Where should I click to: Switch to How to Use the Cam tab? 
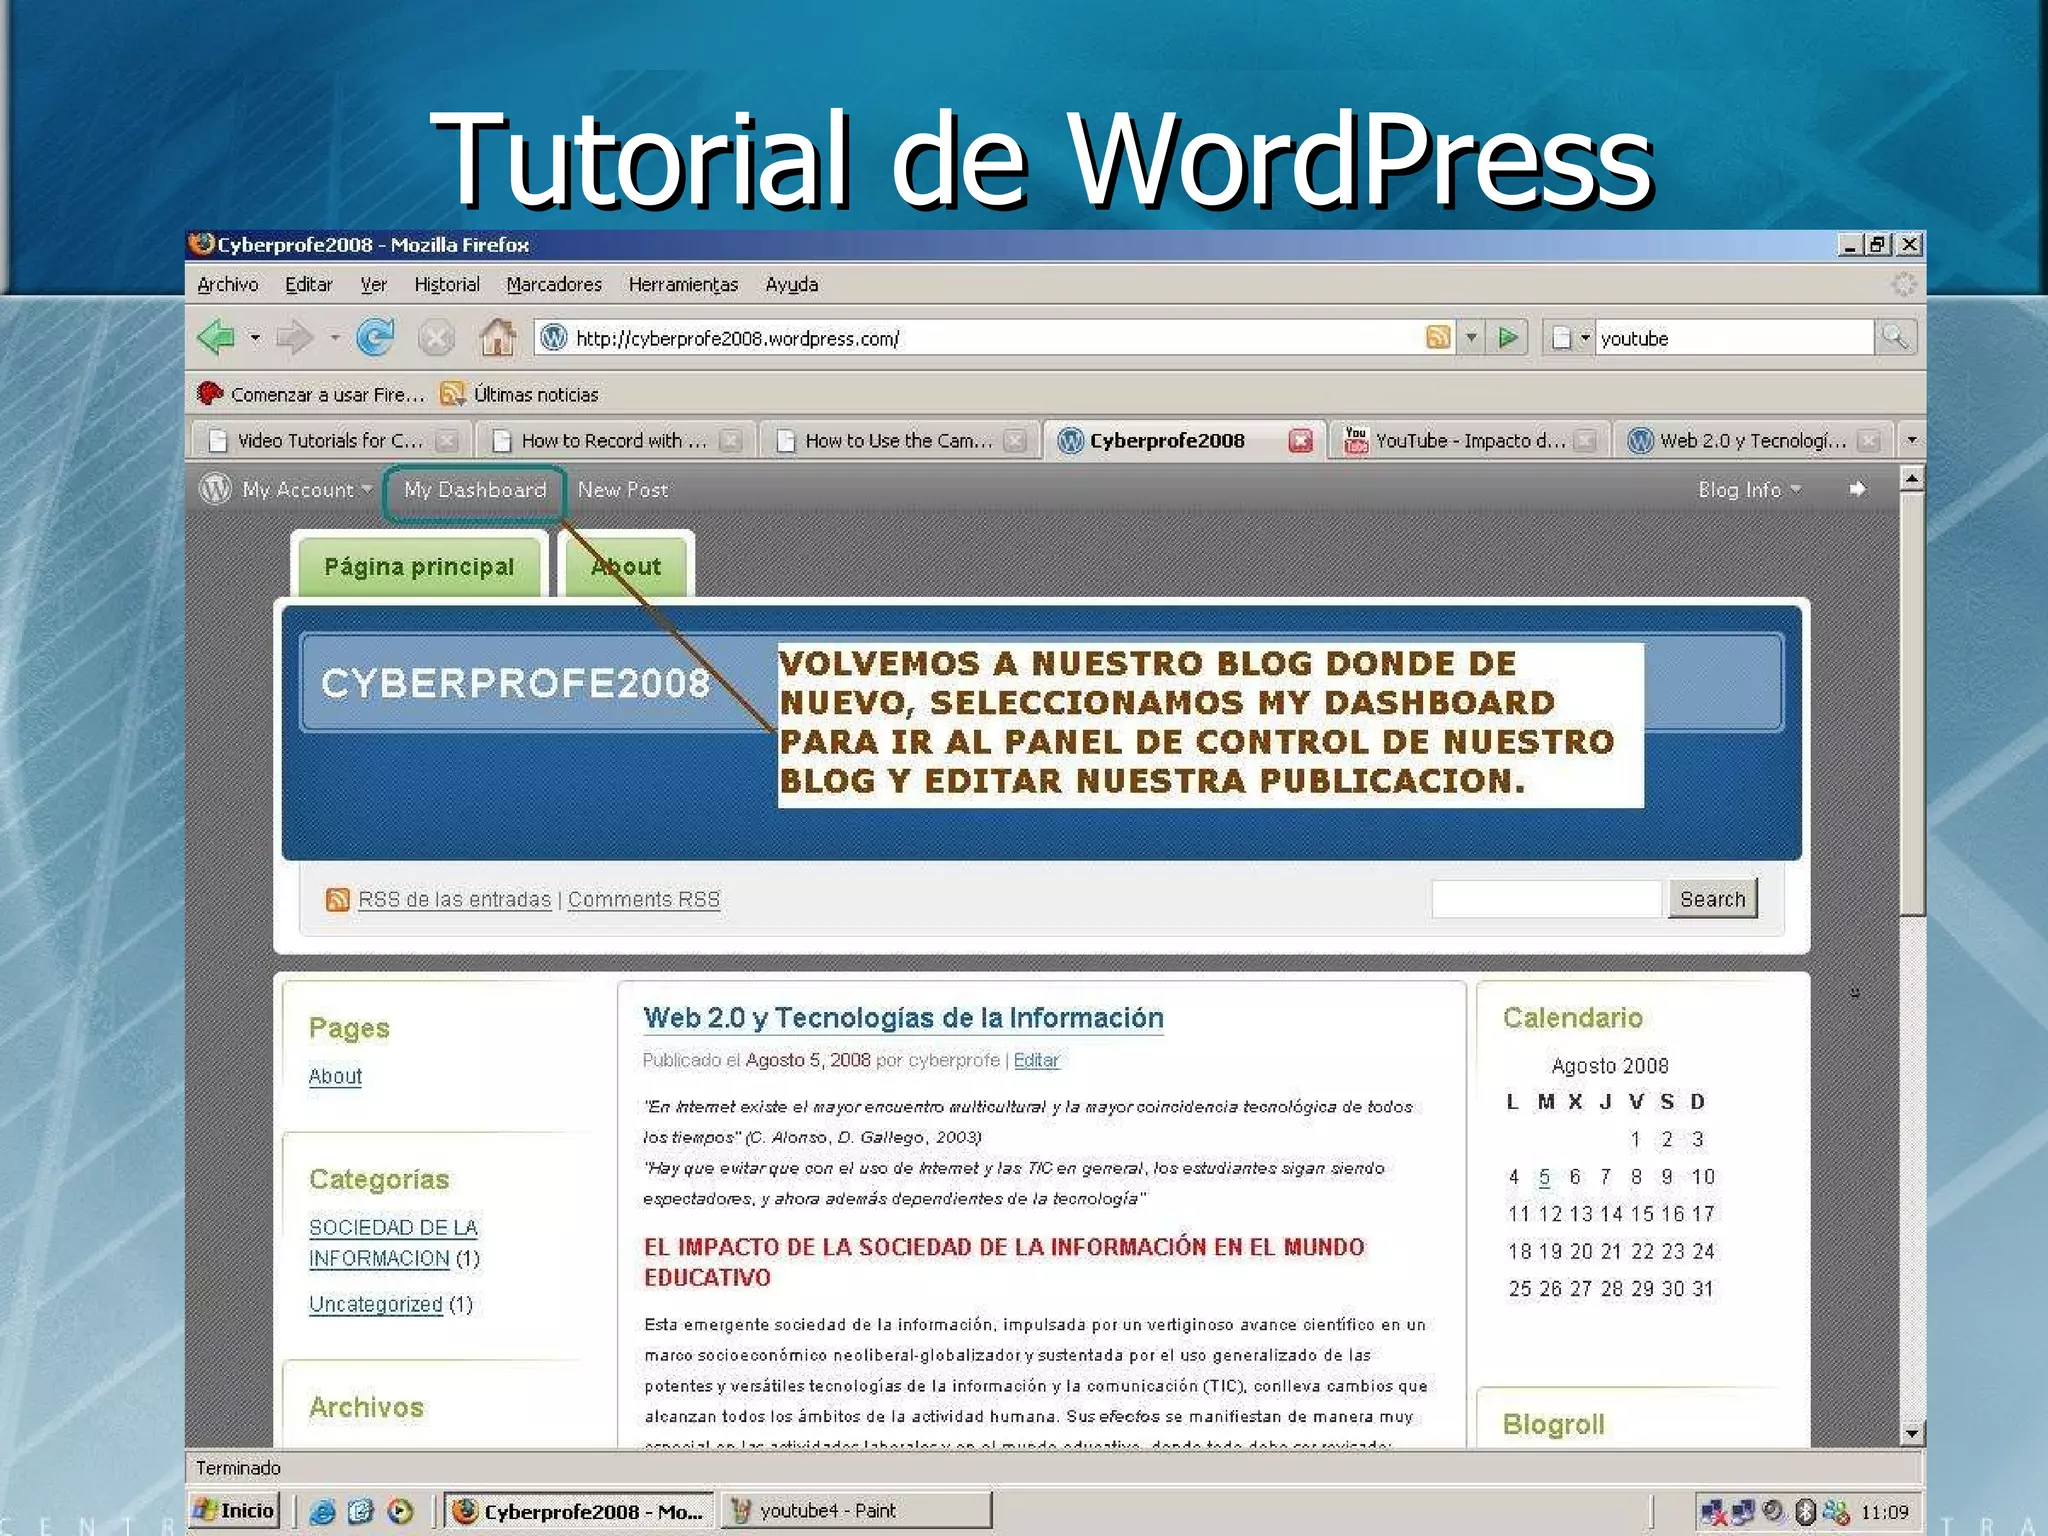[x=897, y=441]
